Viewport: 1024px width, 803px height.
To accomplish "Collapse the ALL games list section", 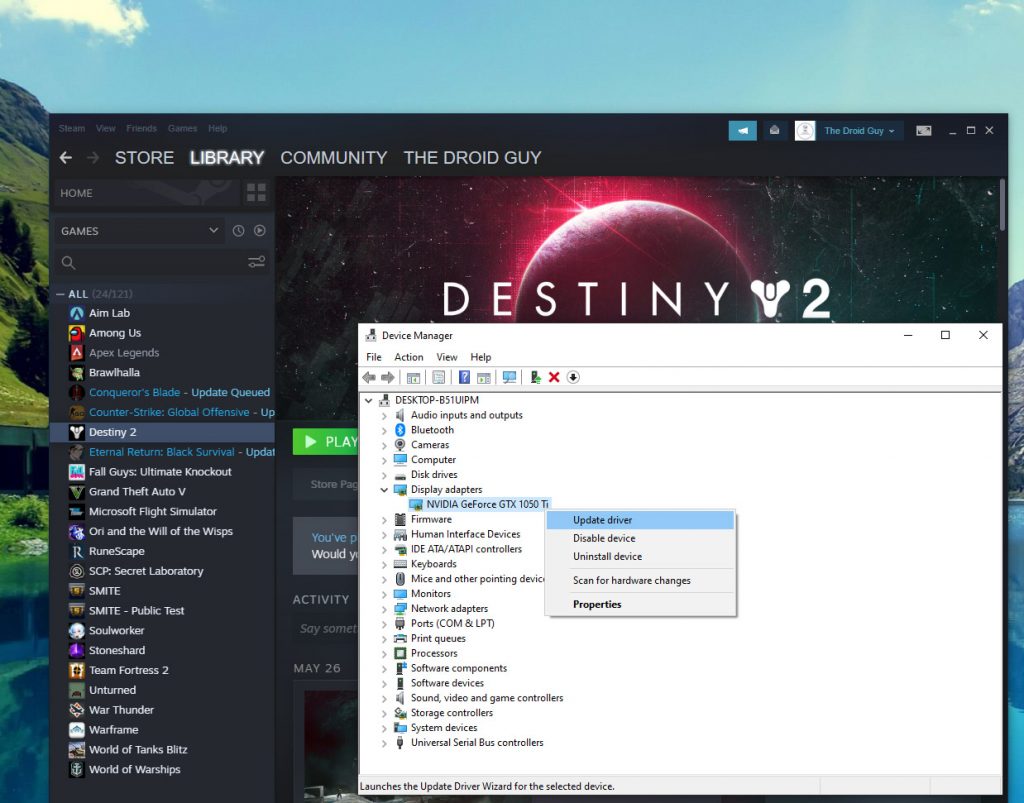I will click(60, 294).
